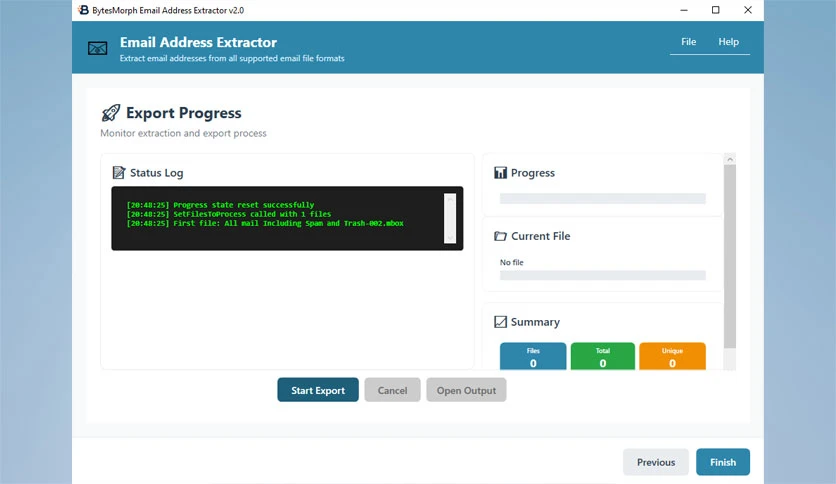Click the 'Progress state reset successfully' log line
The width and height of the screenshot is (836, 484).
pos(220,205)
